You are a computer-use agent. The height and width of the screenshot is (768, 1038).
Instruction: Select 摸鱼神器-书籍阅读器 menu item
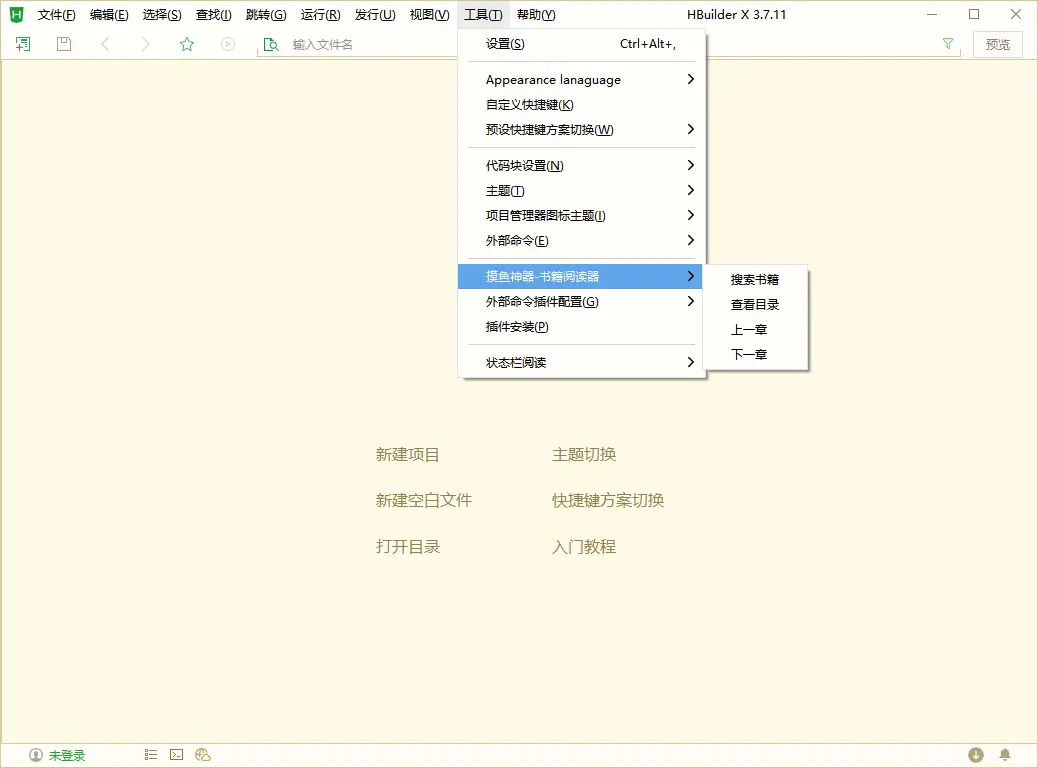[x=580, y=276]
